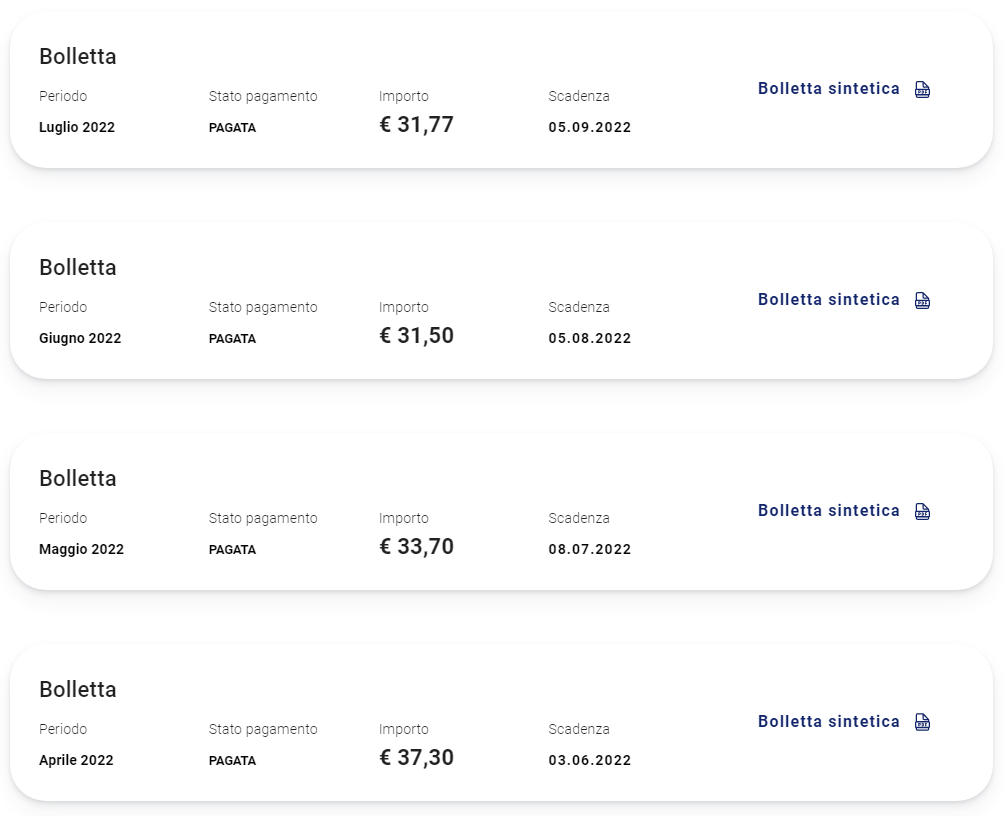Click the PDF icon for Luglio 2022 bill
The width and height of the screenshot is (1005, 816).
click(922, 89)
